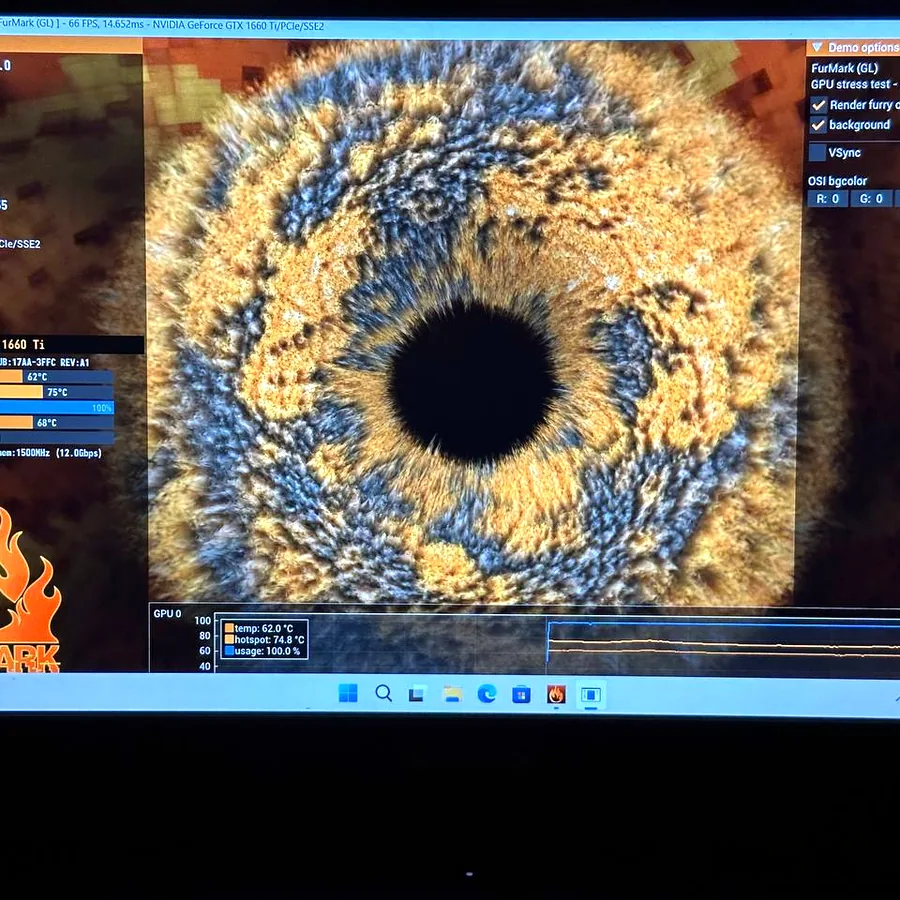Click the FurMark window title bar text
The height and width of the screenshot is (900, 900).
point(162,25)
